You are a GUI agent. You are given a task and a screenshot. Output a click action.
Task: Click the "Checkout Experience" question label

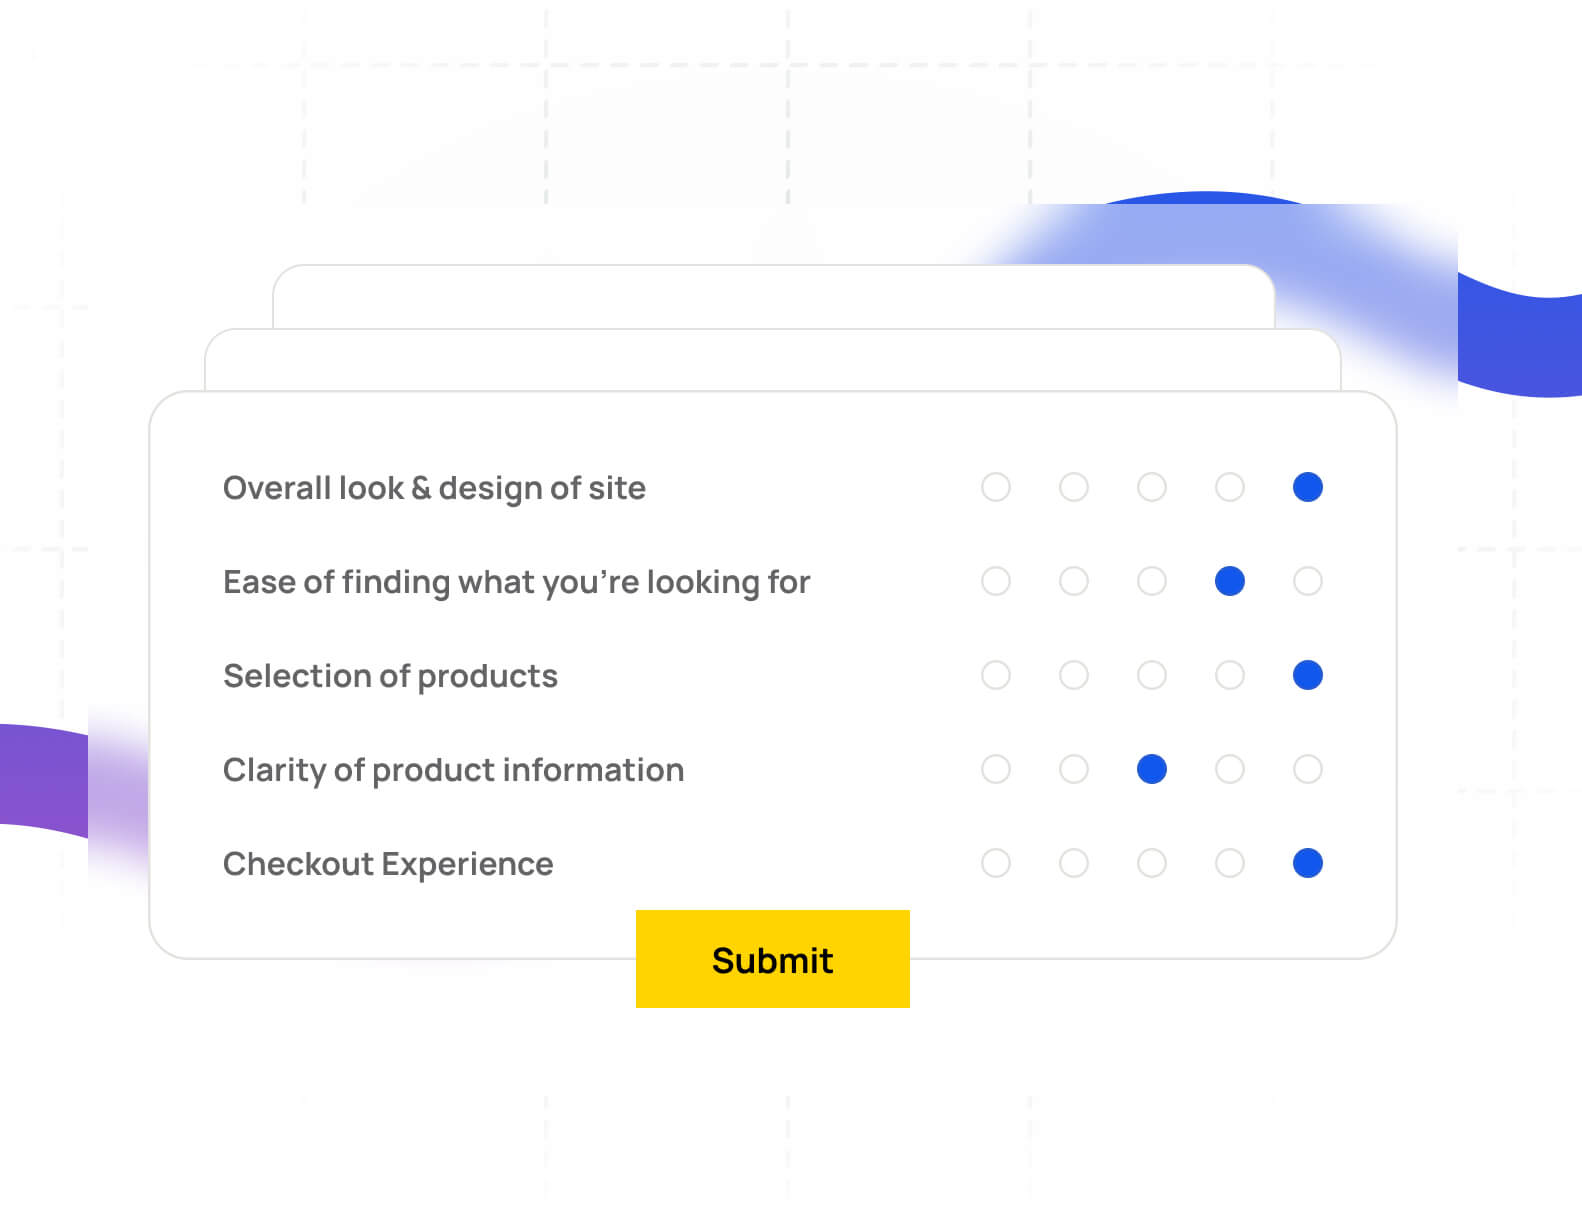[x=388, y=863]
